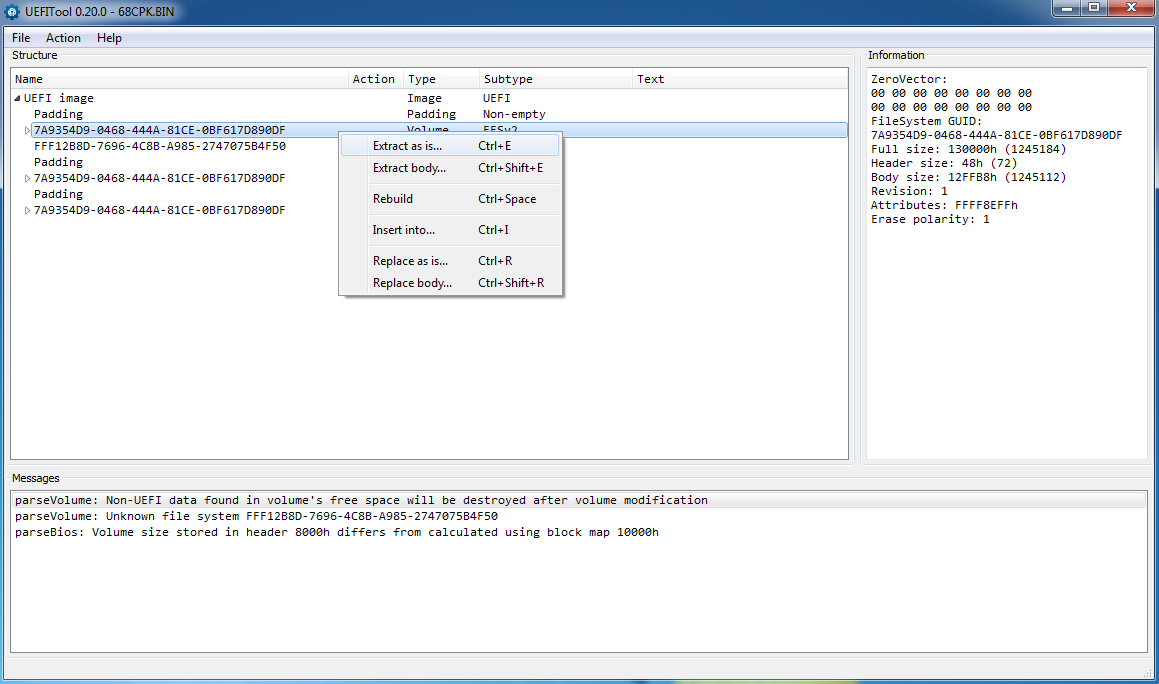
Task: Expand the 7A9354D9 volume between the two lower Padding rows
Action: tap(27, 178)
